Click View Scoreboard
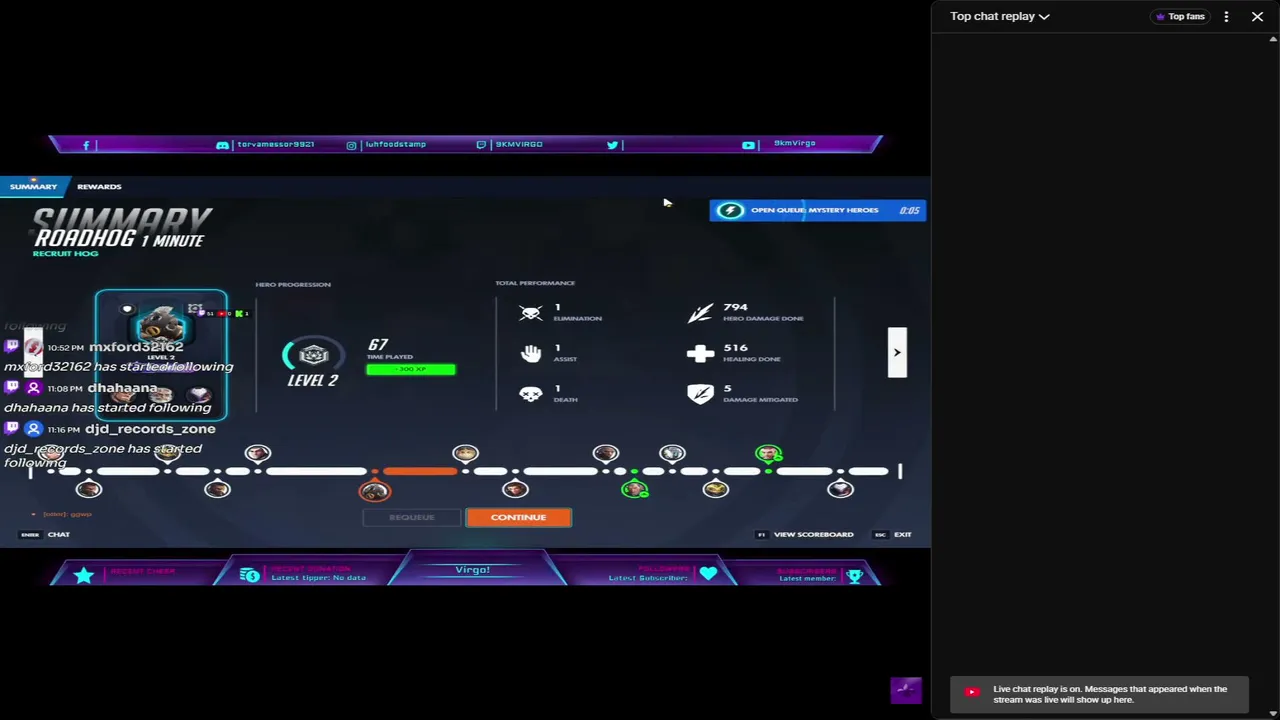The height and width of the screenshot is (720, 1280). pos(805,535)
